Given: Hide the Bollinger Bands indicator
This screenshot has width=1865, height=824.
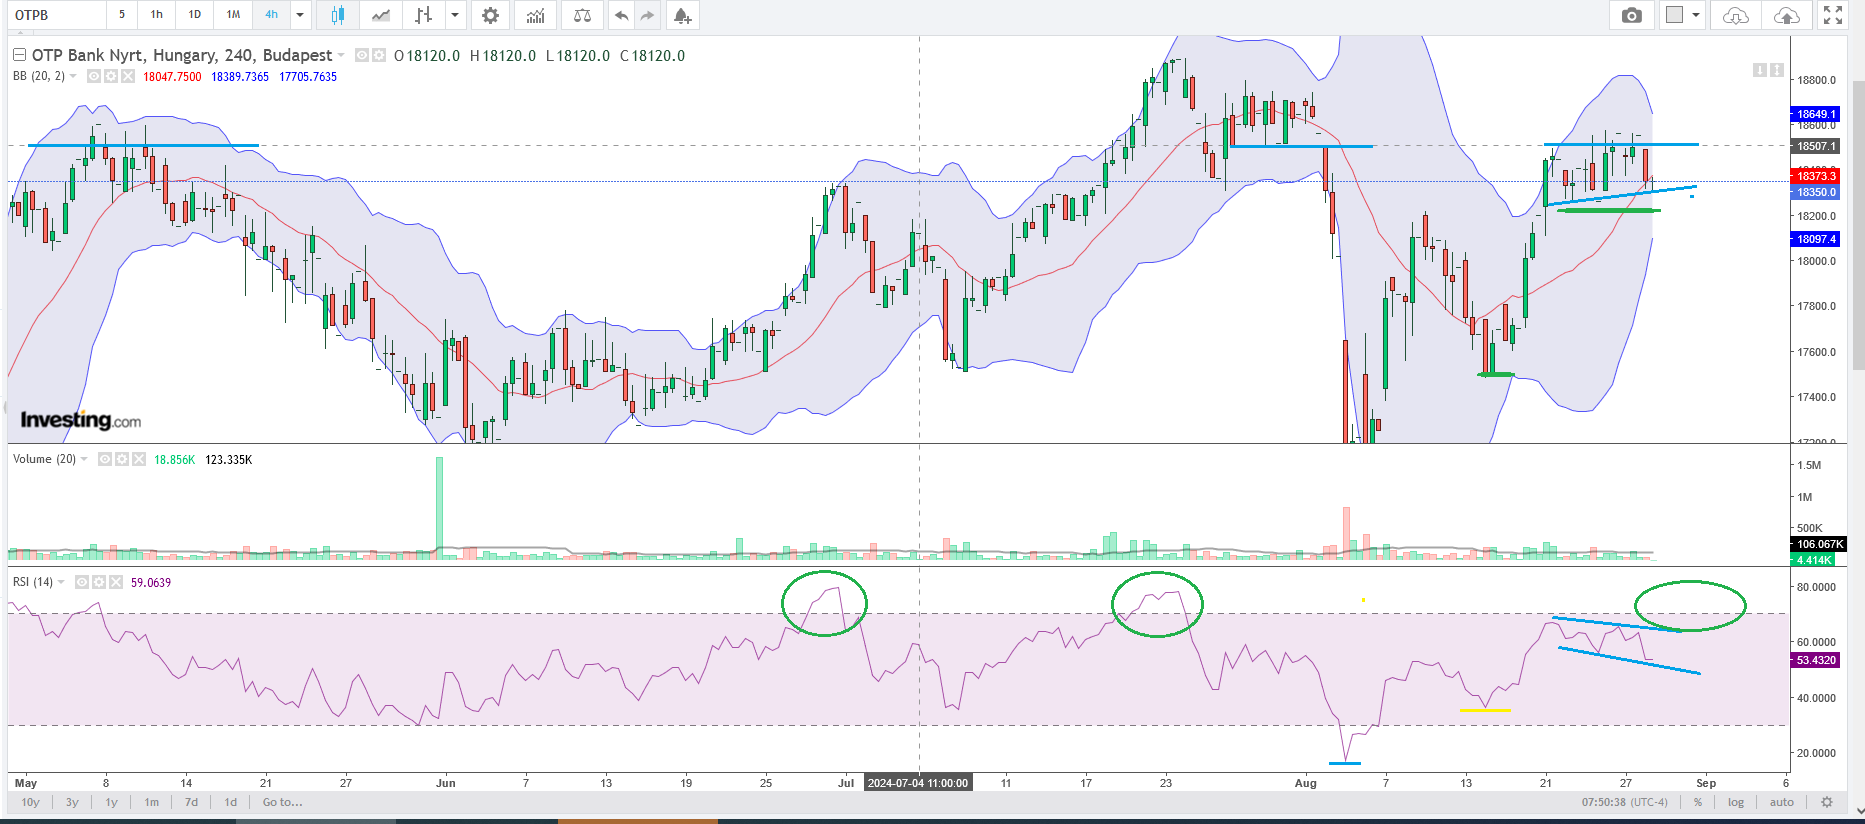Looking at the screenshot, I should (x=94, y=76).
